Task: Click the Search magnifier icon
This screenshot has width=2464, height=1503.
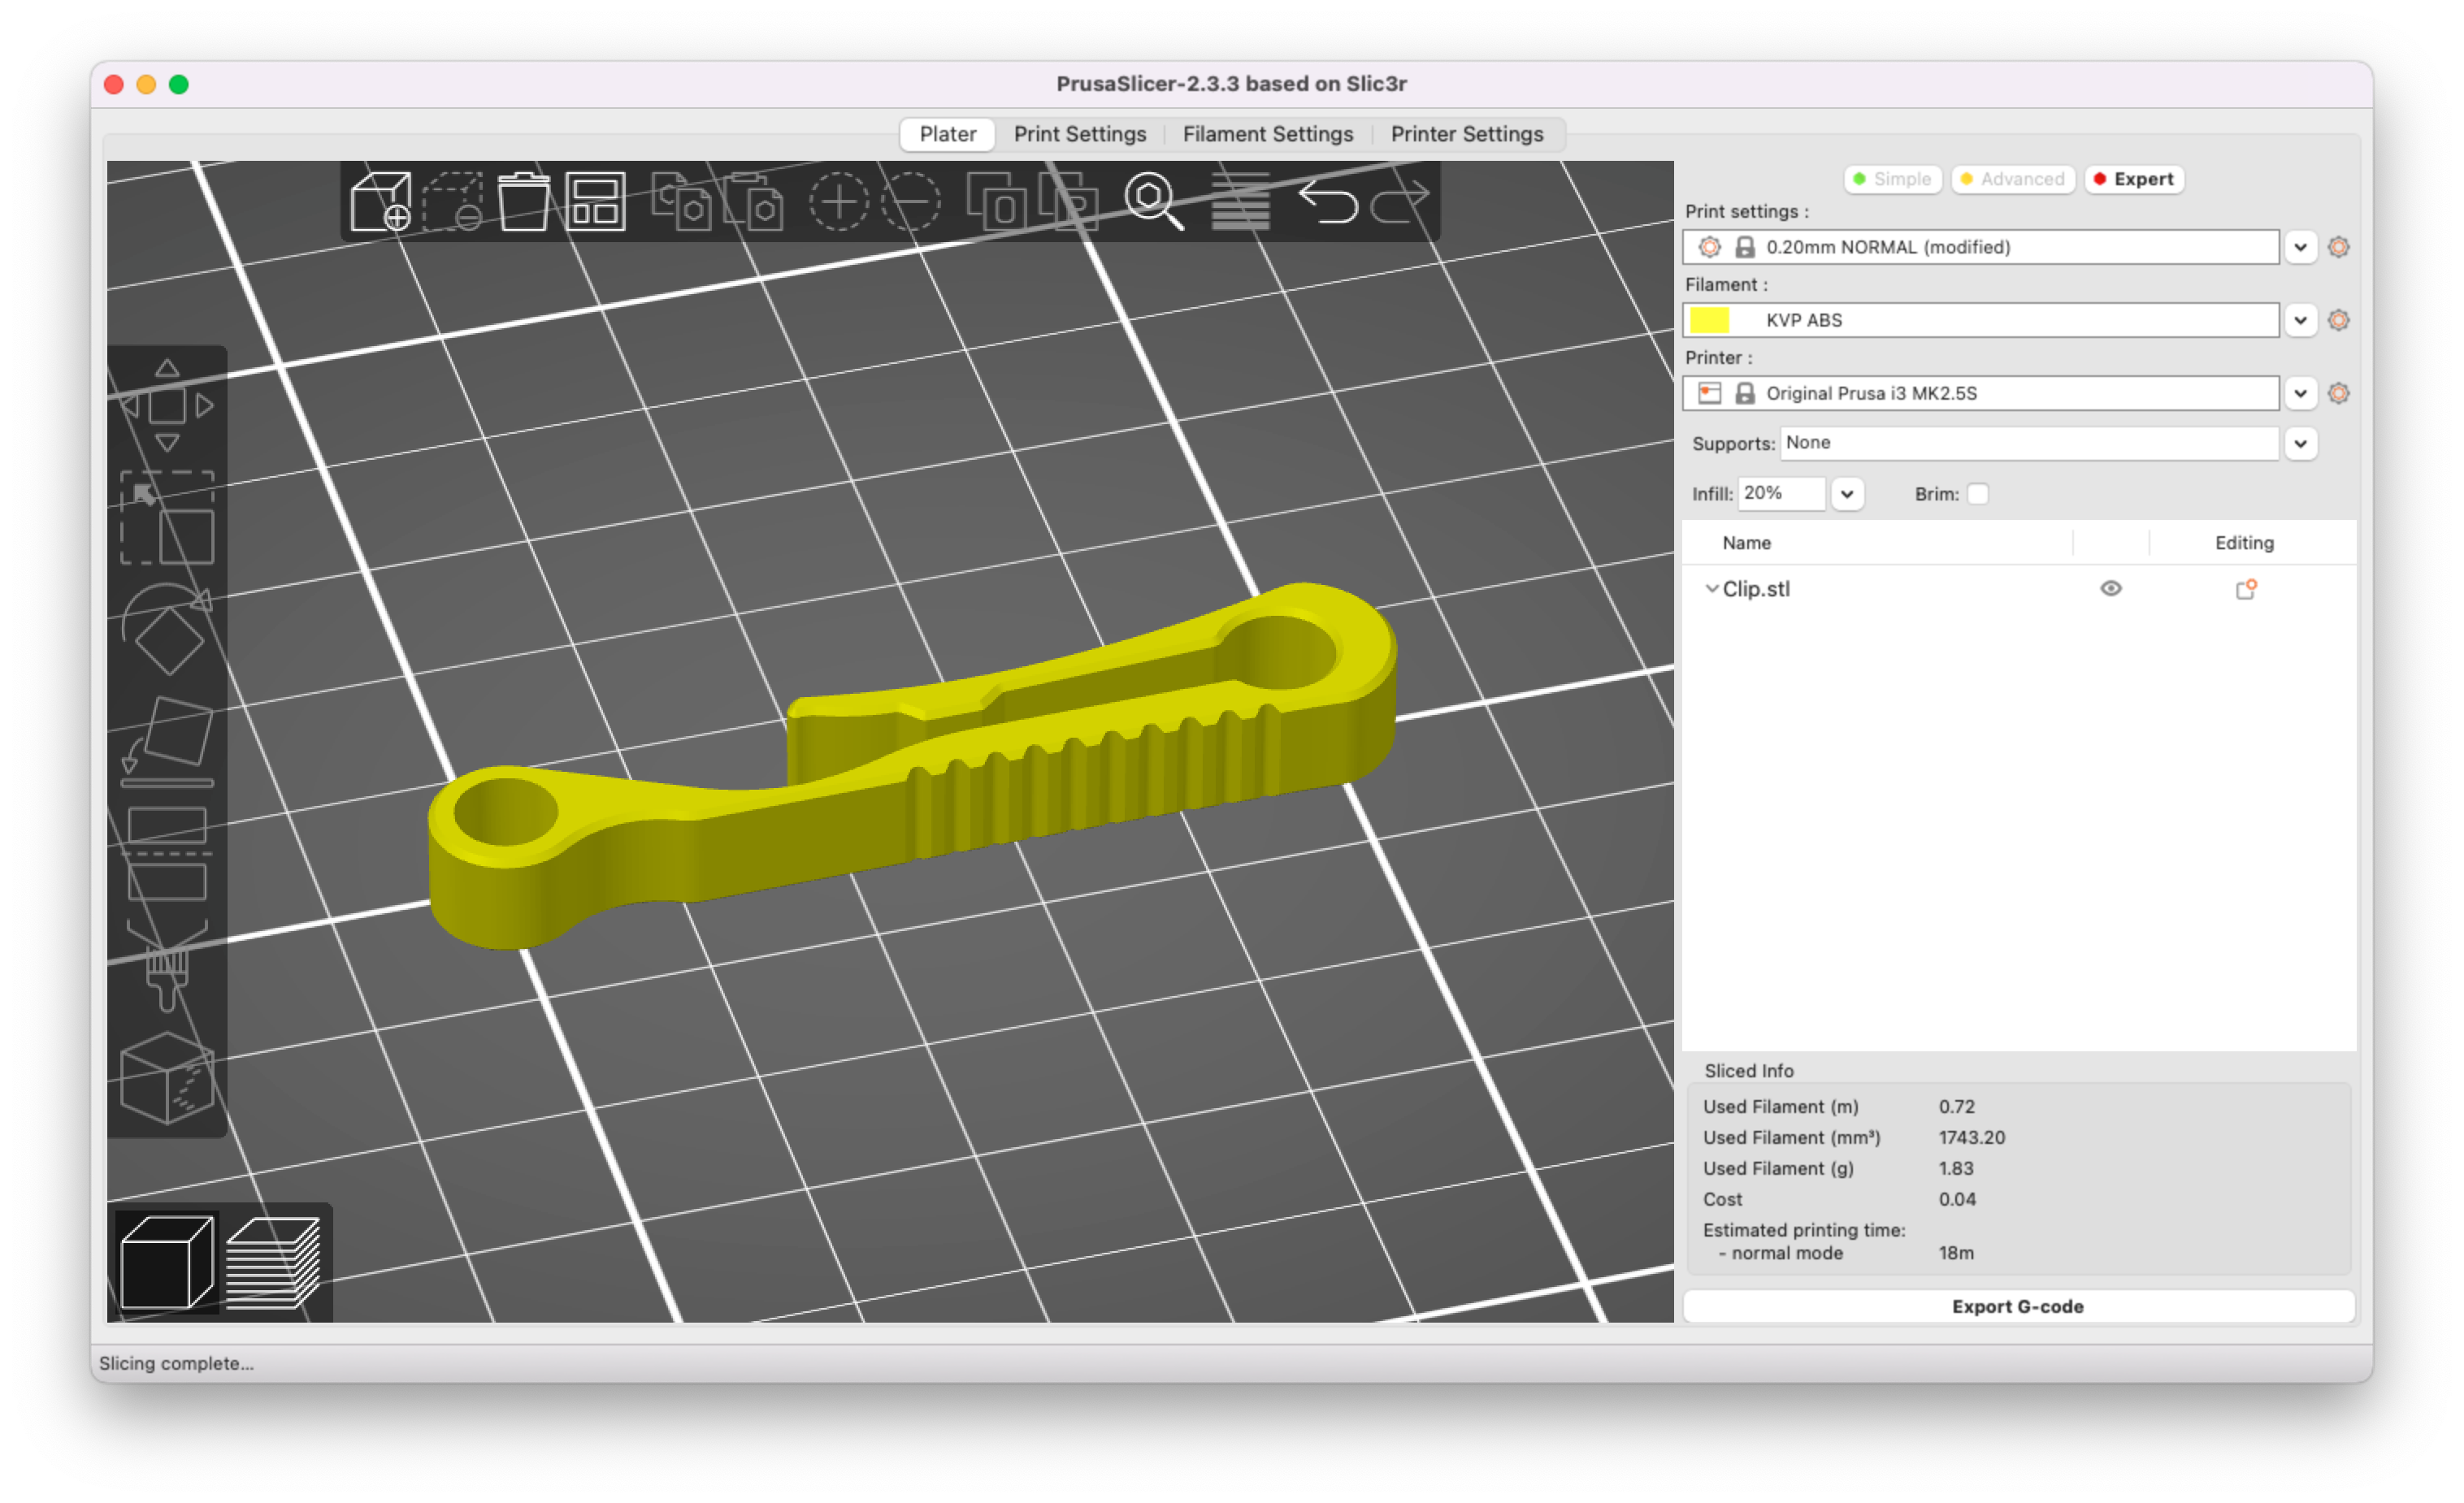Action: 1154,201
